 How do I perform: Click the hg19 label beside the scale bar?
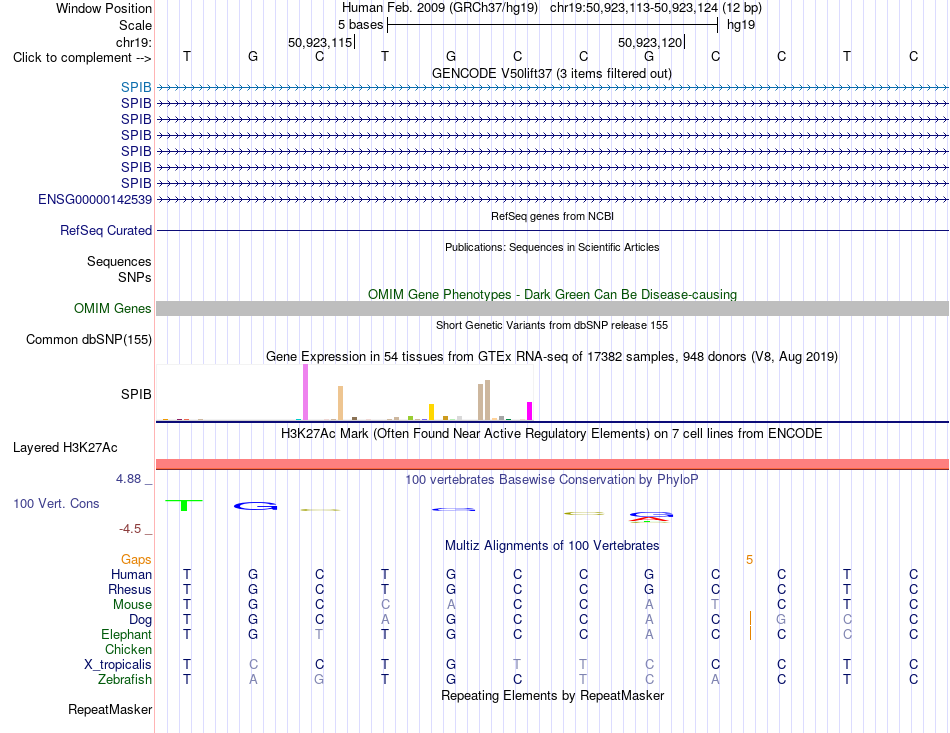click(x=741, y=25)
